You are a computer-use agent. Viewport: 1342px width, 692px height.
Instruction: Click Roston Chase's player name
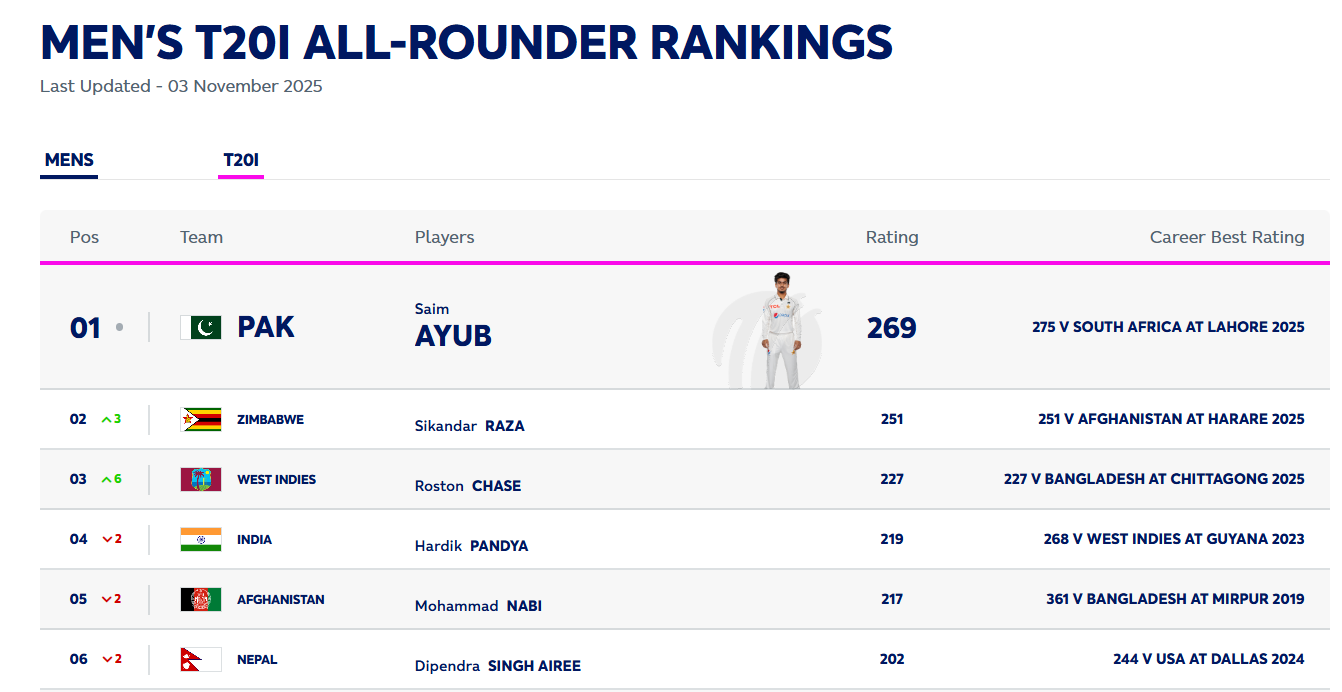(x=468, y=486)
